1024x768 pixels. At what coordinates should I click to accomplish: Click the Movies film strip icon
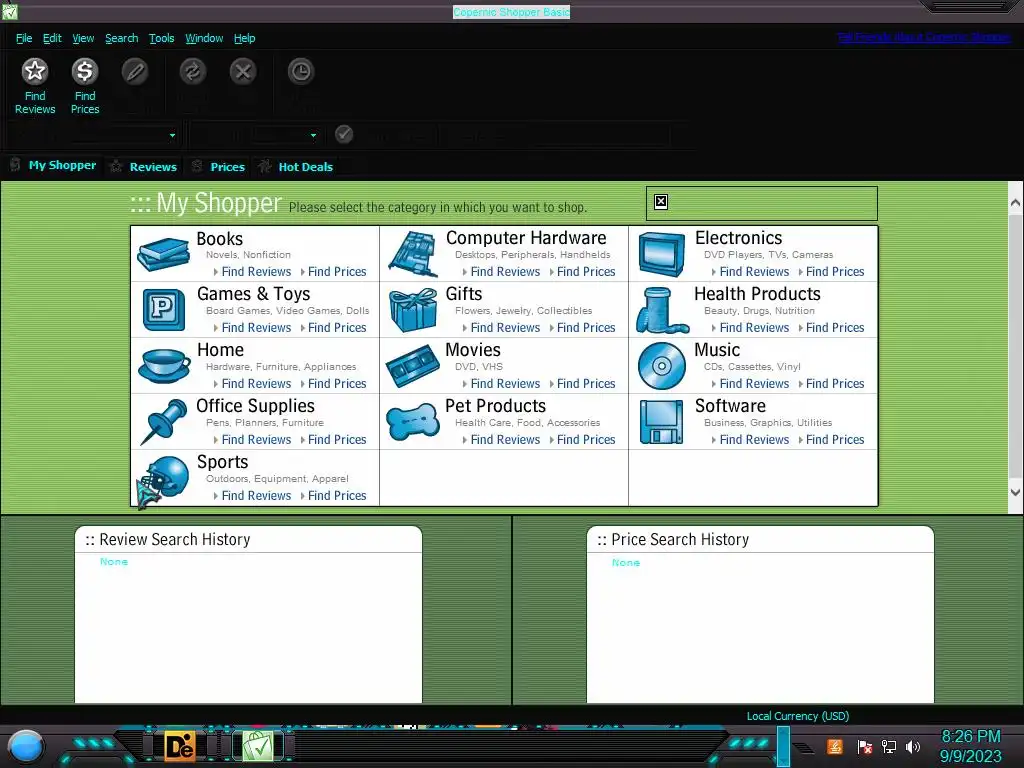(x=413, y=366)
